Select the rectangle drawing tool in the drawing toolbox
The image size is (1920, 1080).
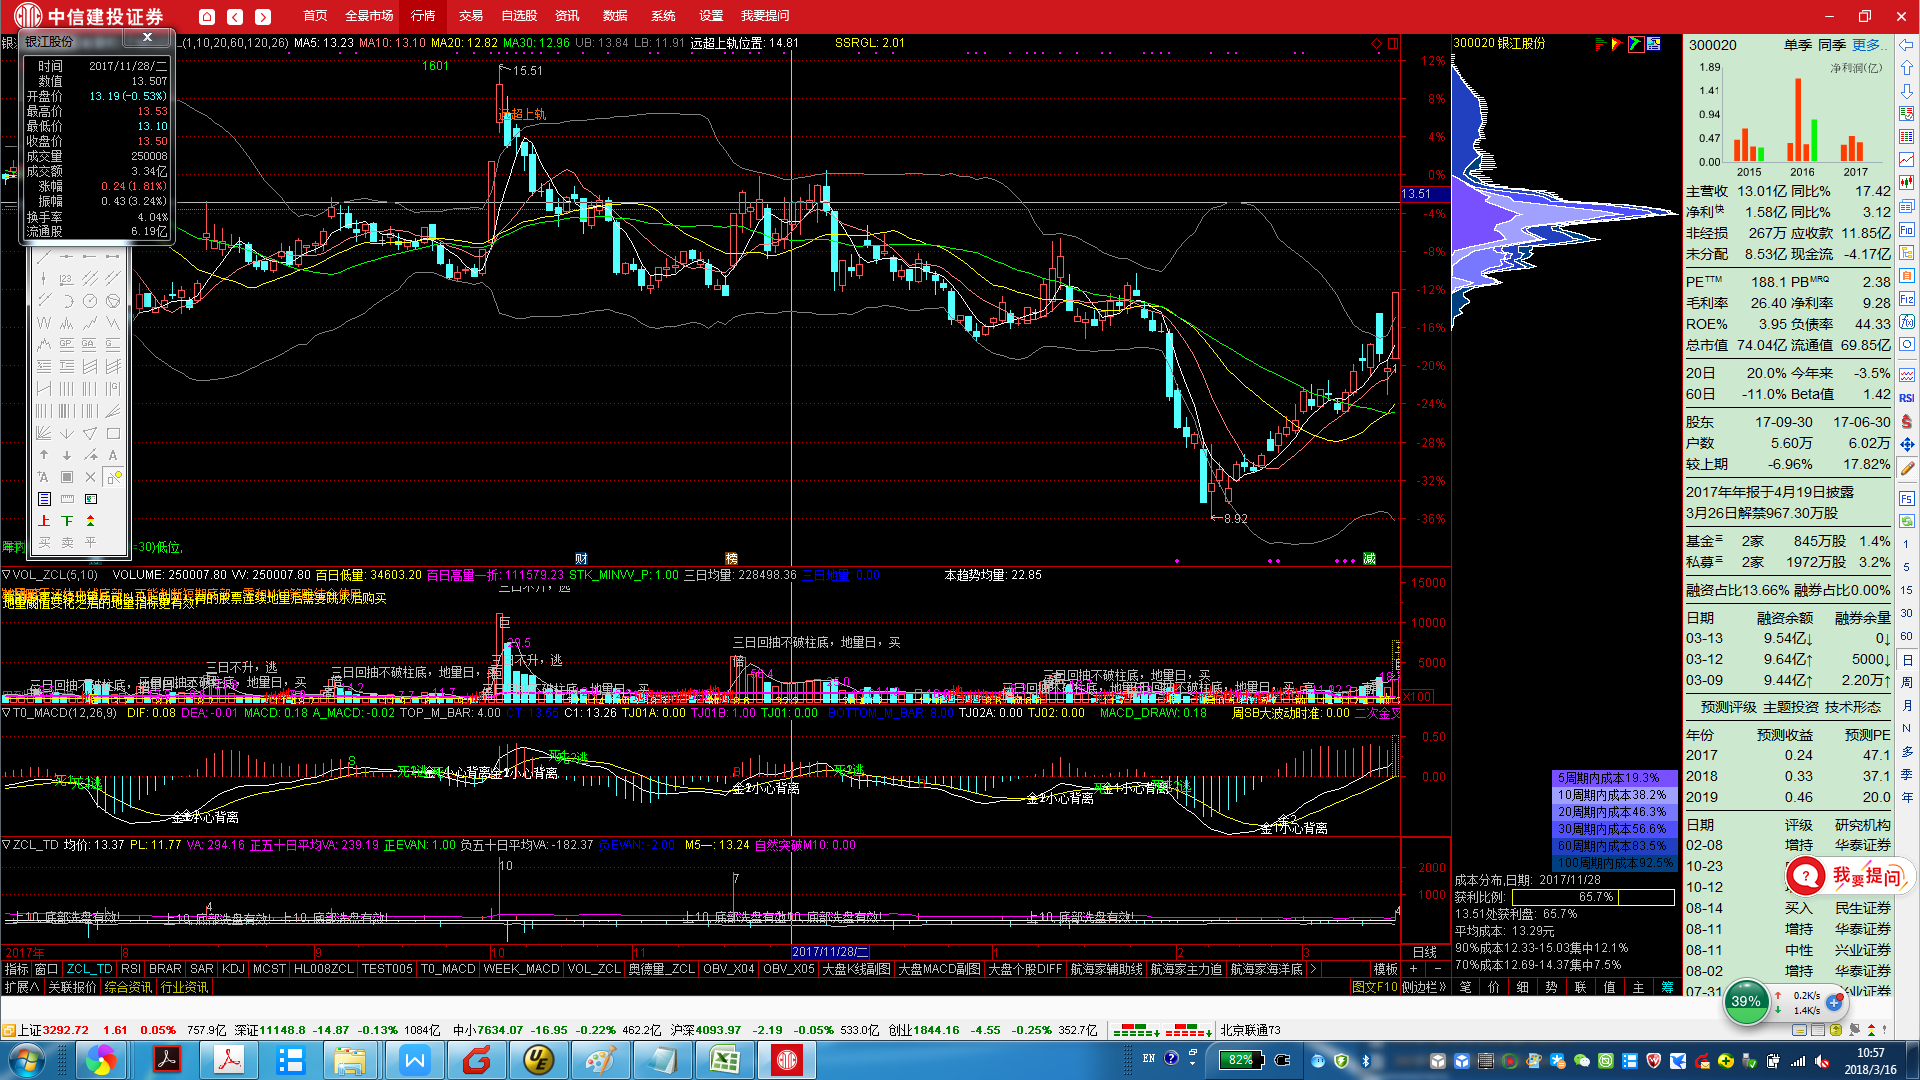point(113,433)
